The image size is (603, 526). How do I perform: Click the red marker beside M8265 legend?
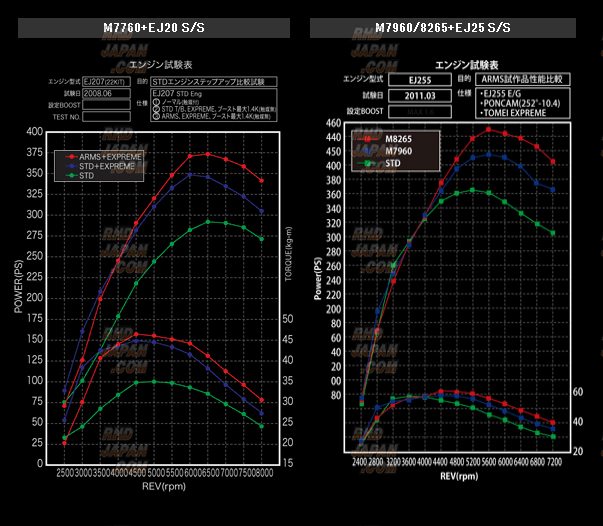coord(368,139)
